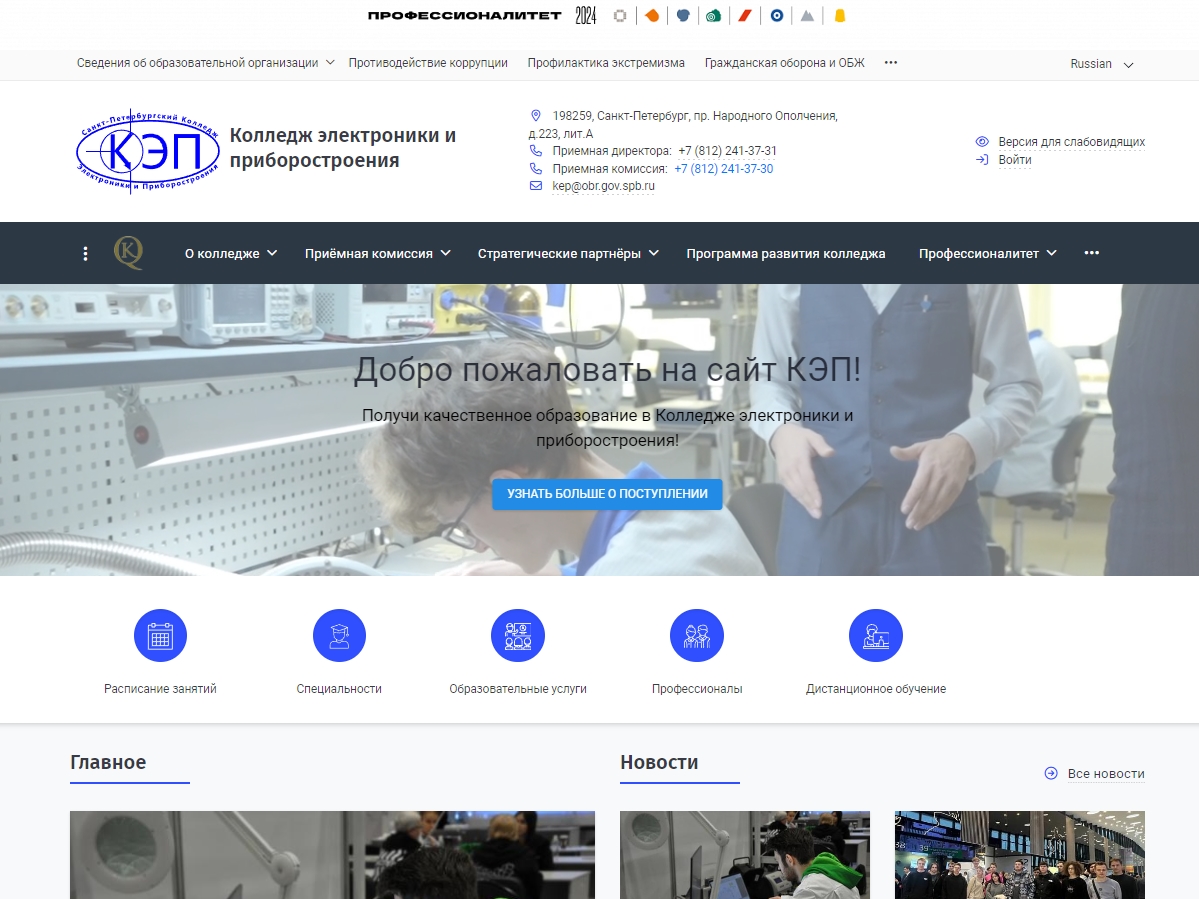This screenshot has height=899, width=1199.
Task: Open the vertical three-dots menu in navbar
Action: click(x=86, y=254)
